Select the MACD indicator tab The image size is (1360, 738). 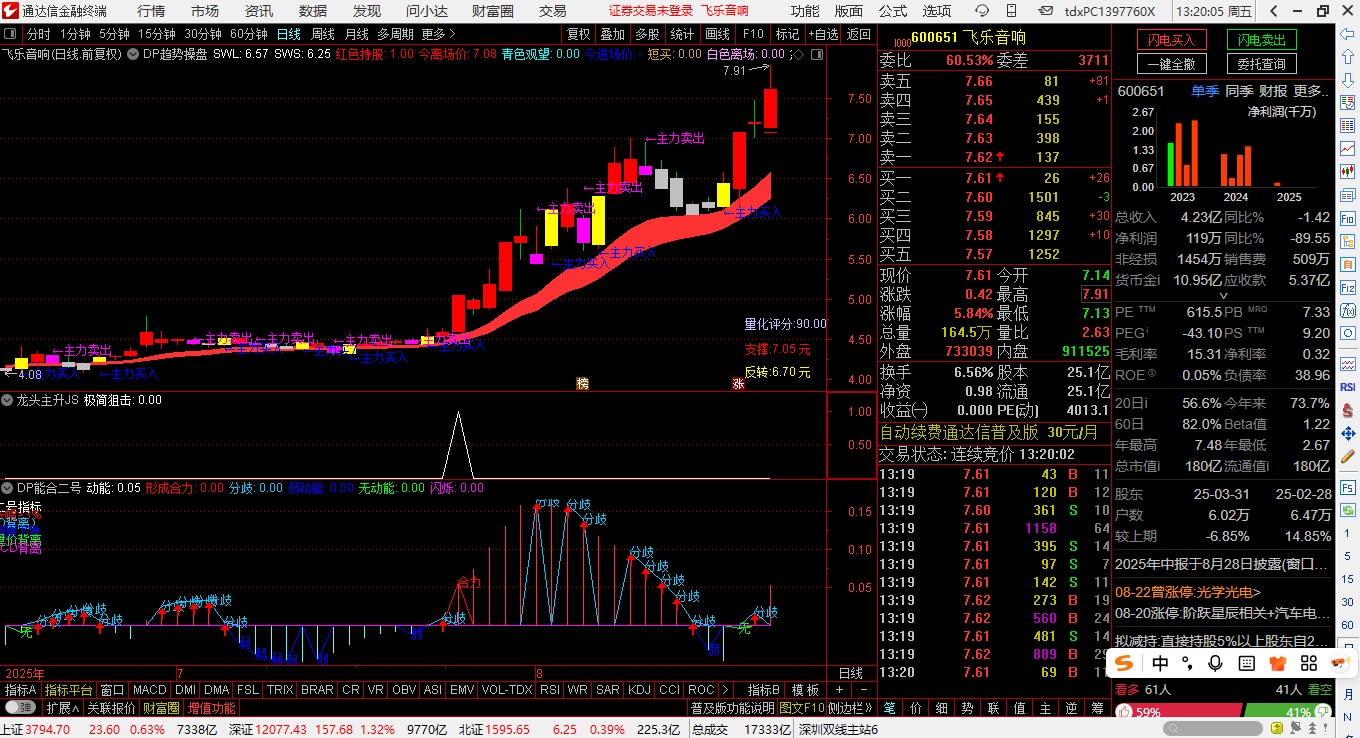[150, 690]
